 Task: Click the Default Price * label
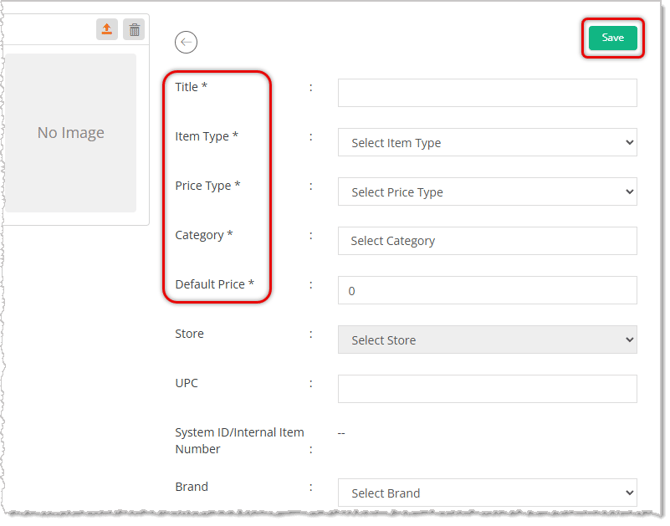(215, 284)
